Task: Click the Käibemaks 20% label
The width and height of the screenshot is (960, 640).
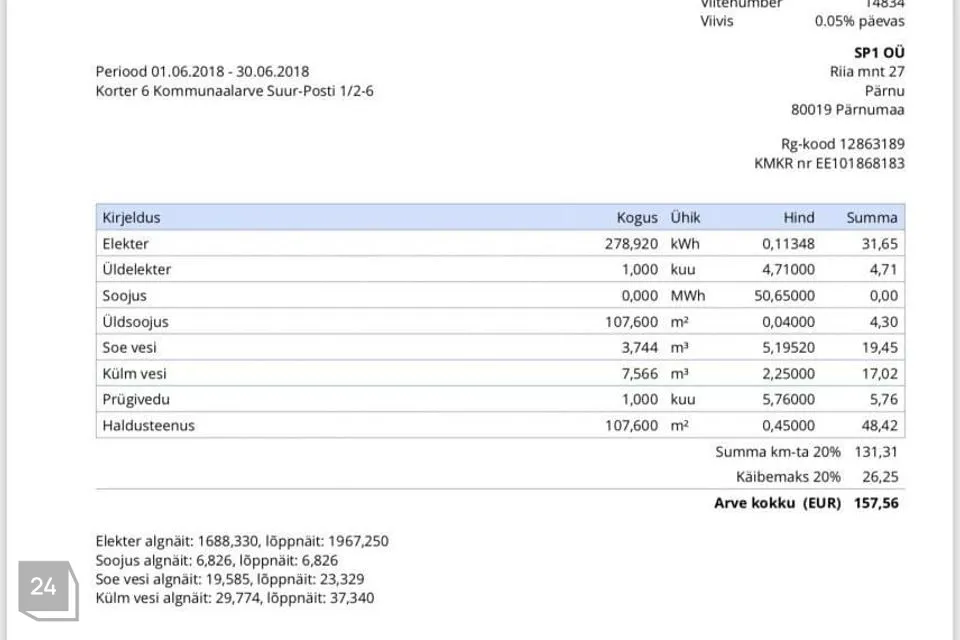Action: coord(788,477)
